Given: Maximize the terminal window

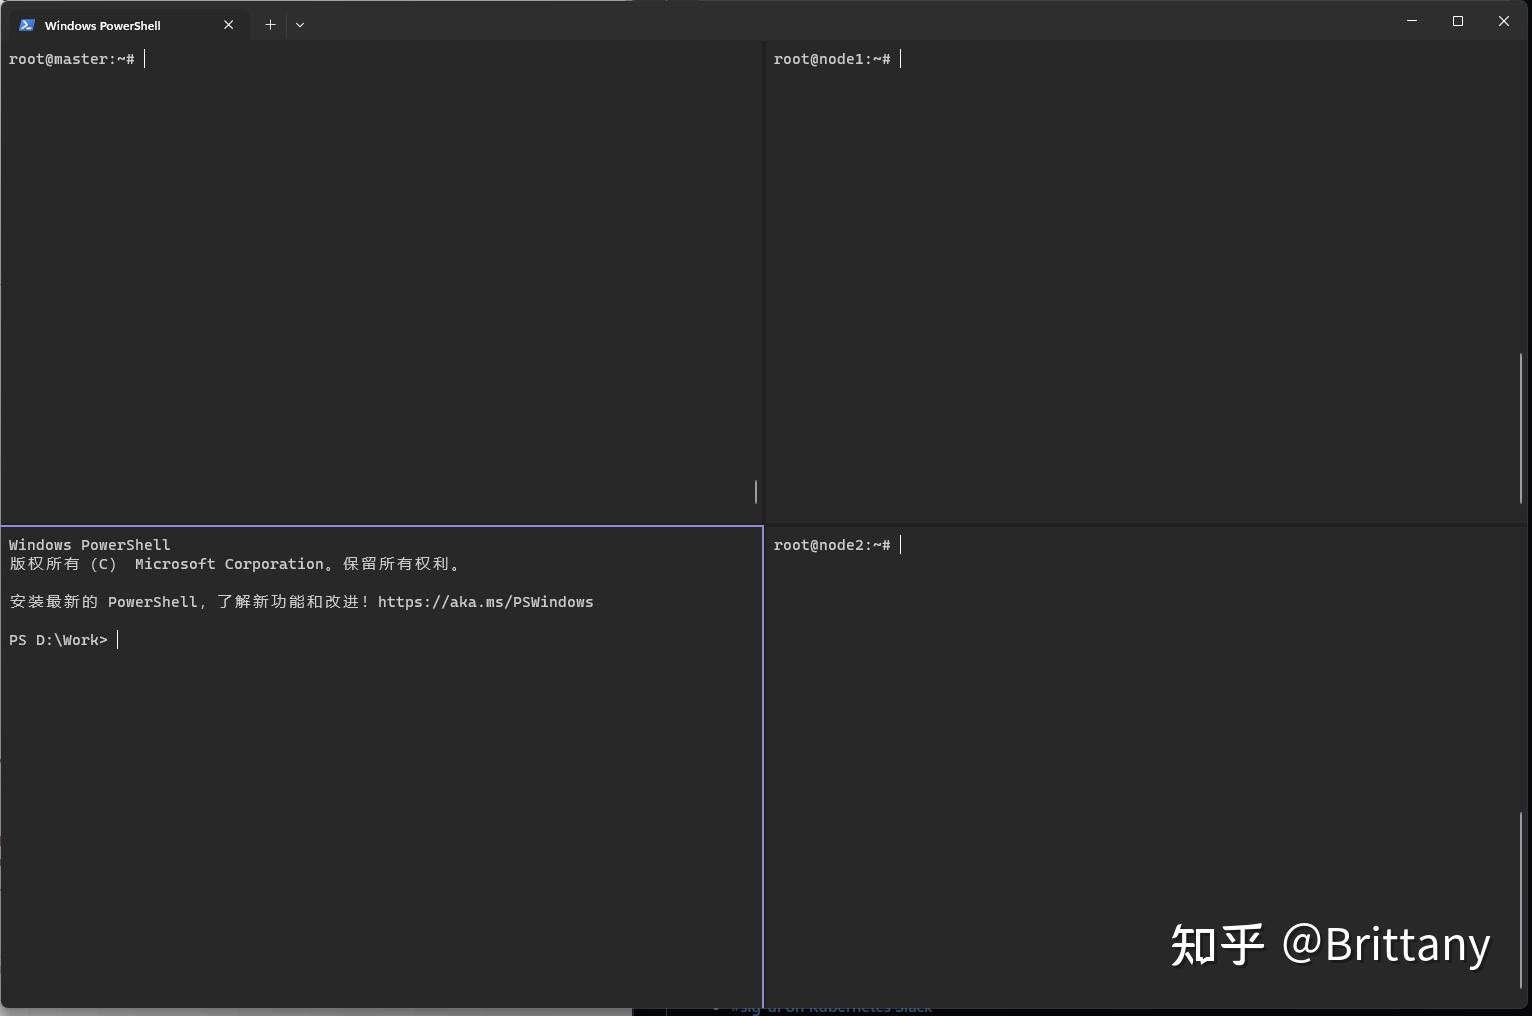Looking at the screenshot, I should coord(1458,21).
